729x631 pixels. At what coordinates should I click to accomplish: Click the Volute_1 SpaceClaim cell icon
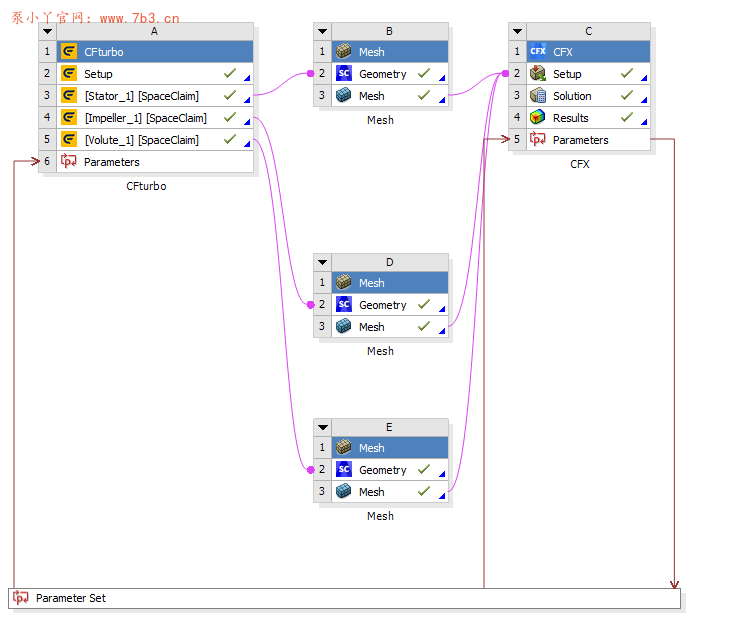pyautogui.click(x=69, y=139)
